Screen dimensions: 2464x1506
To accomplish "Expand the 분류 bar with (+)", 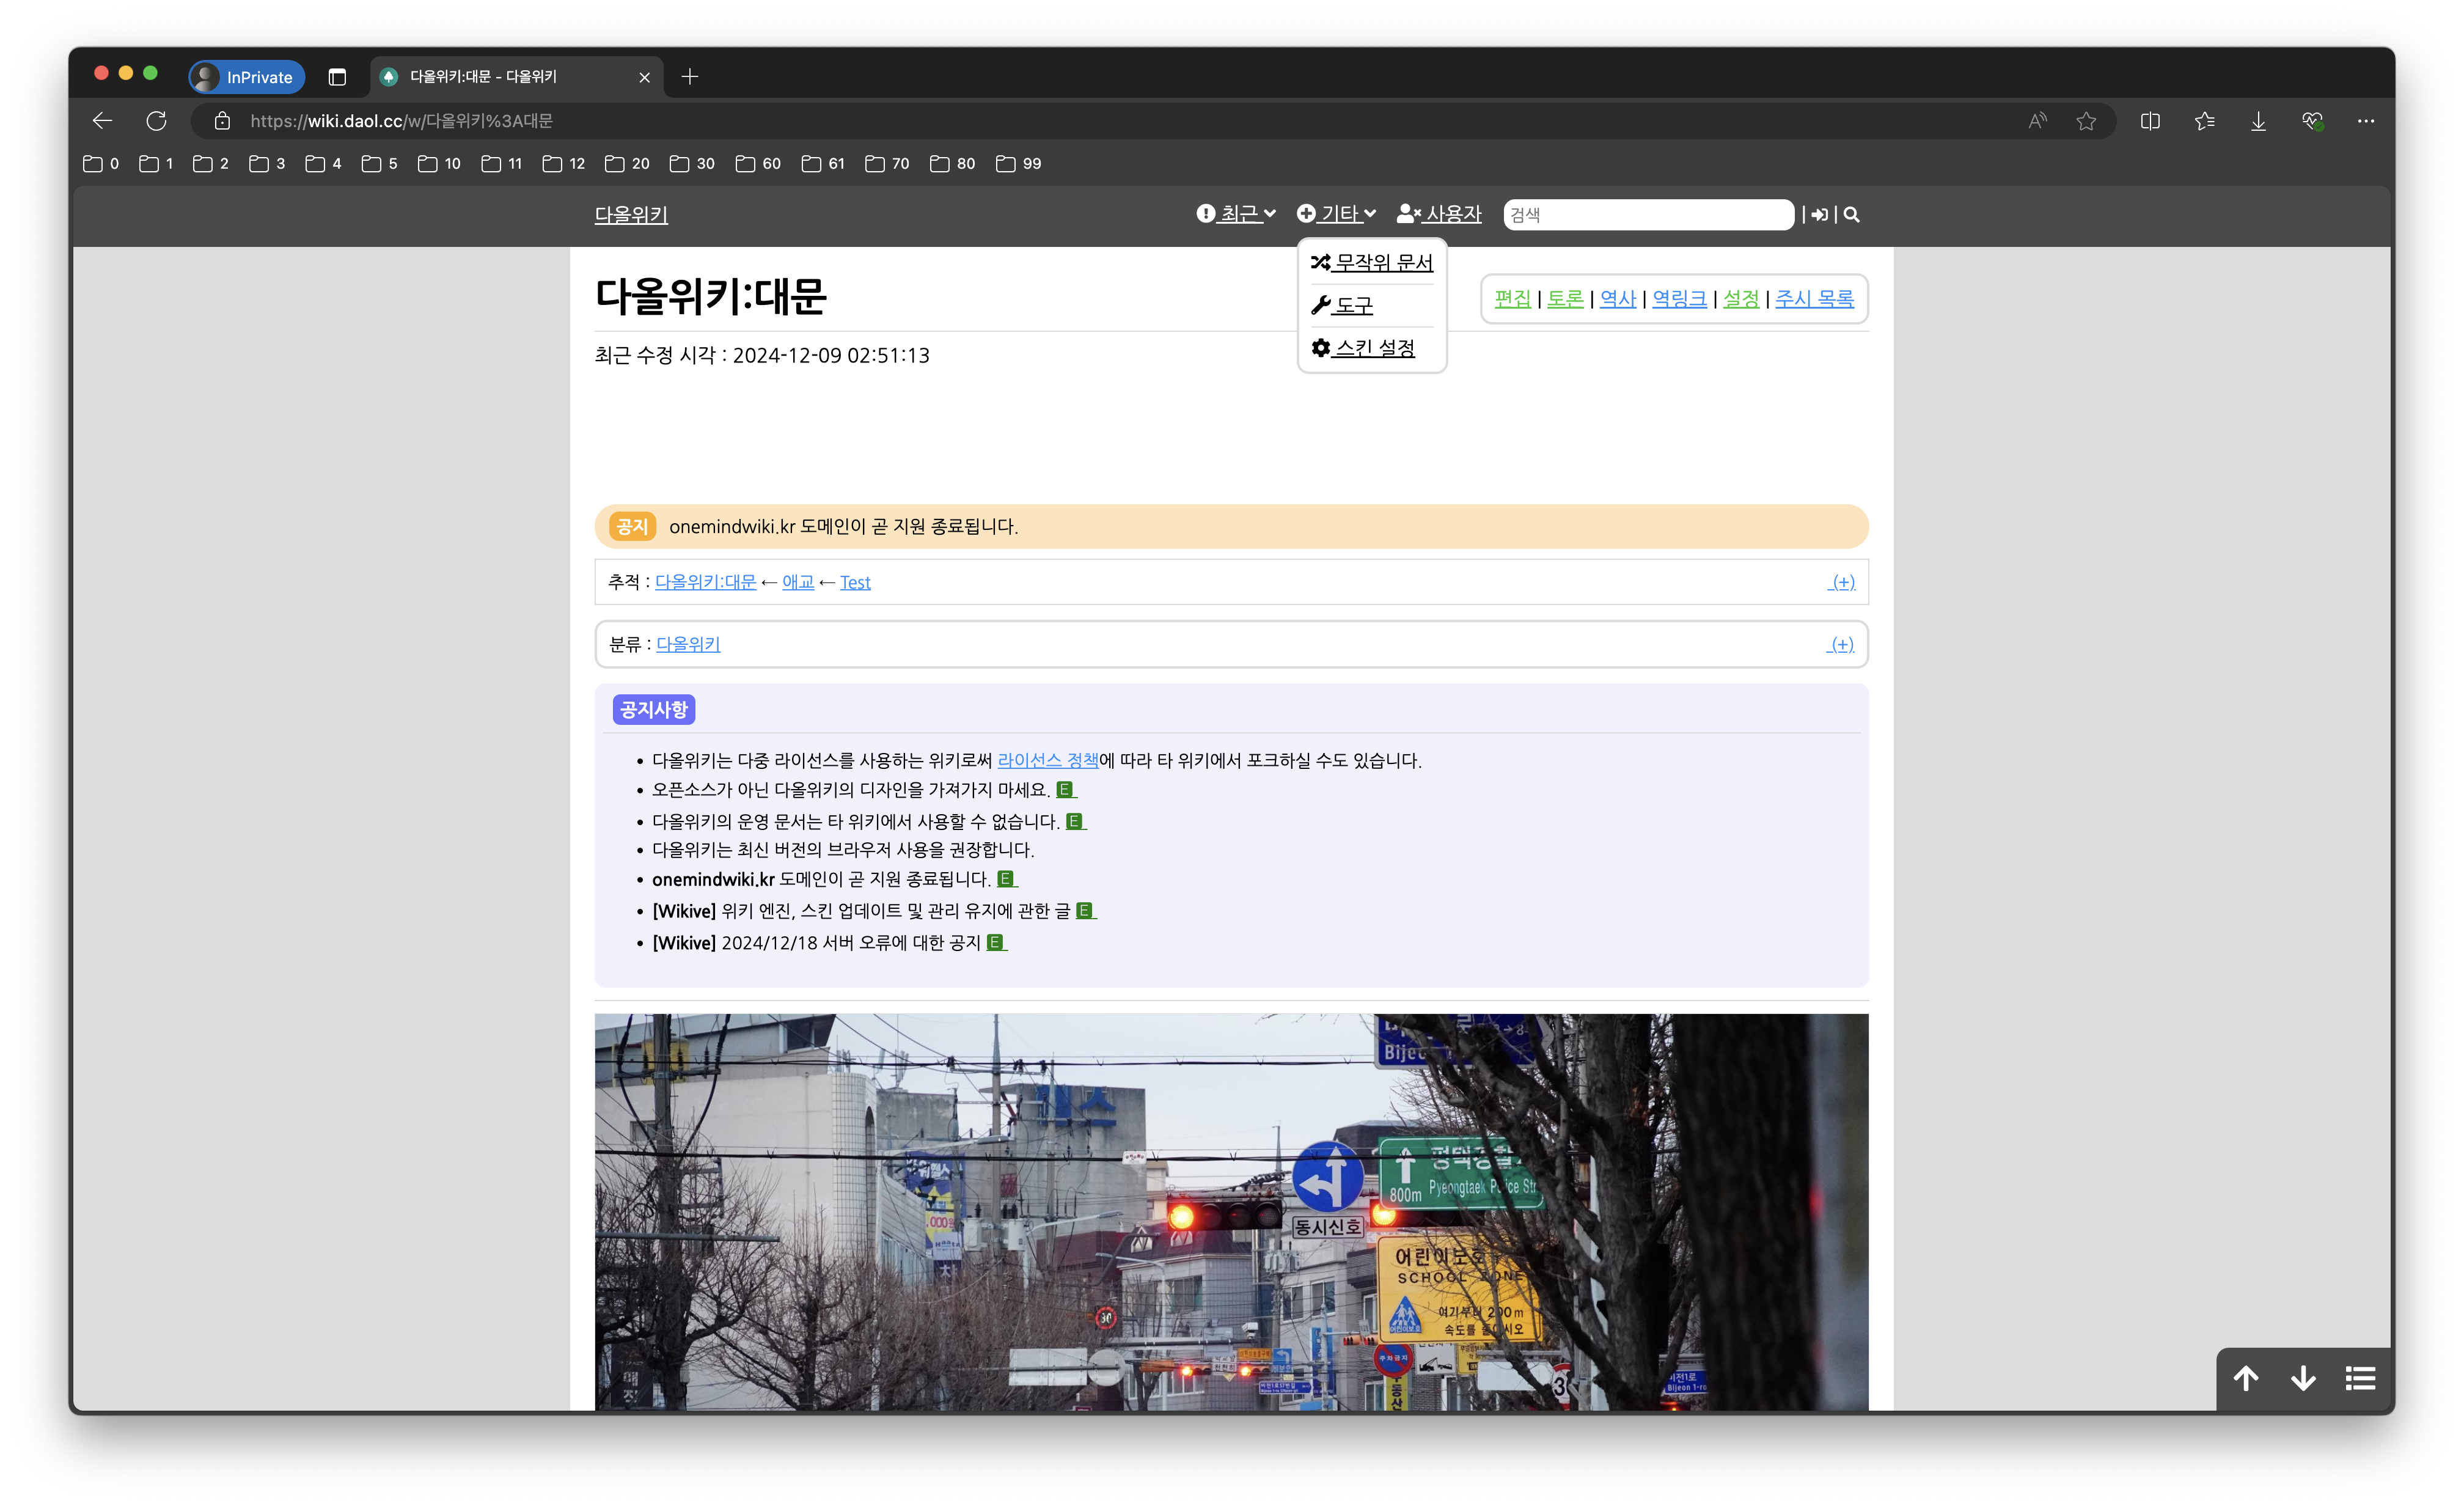I will coord(1840,645).
